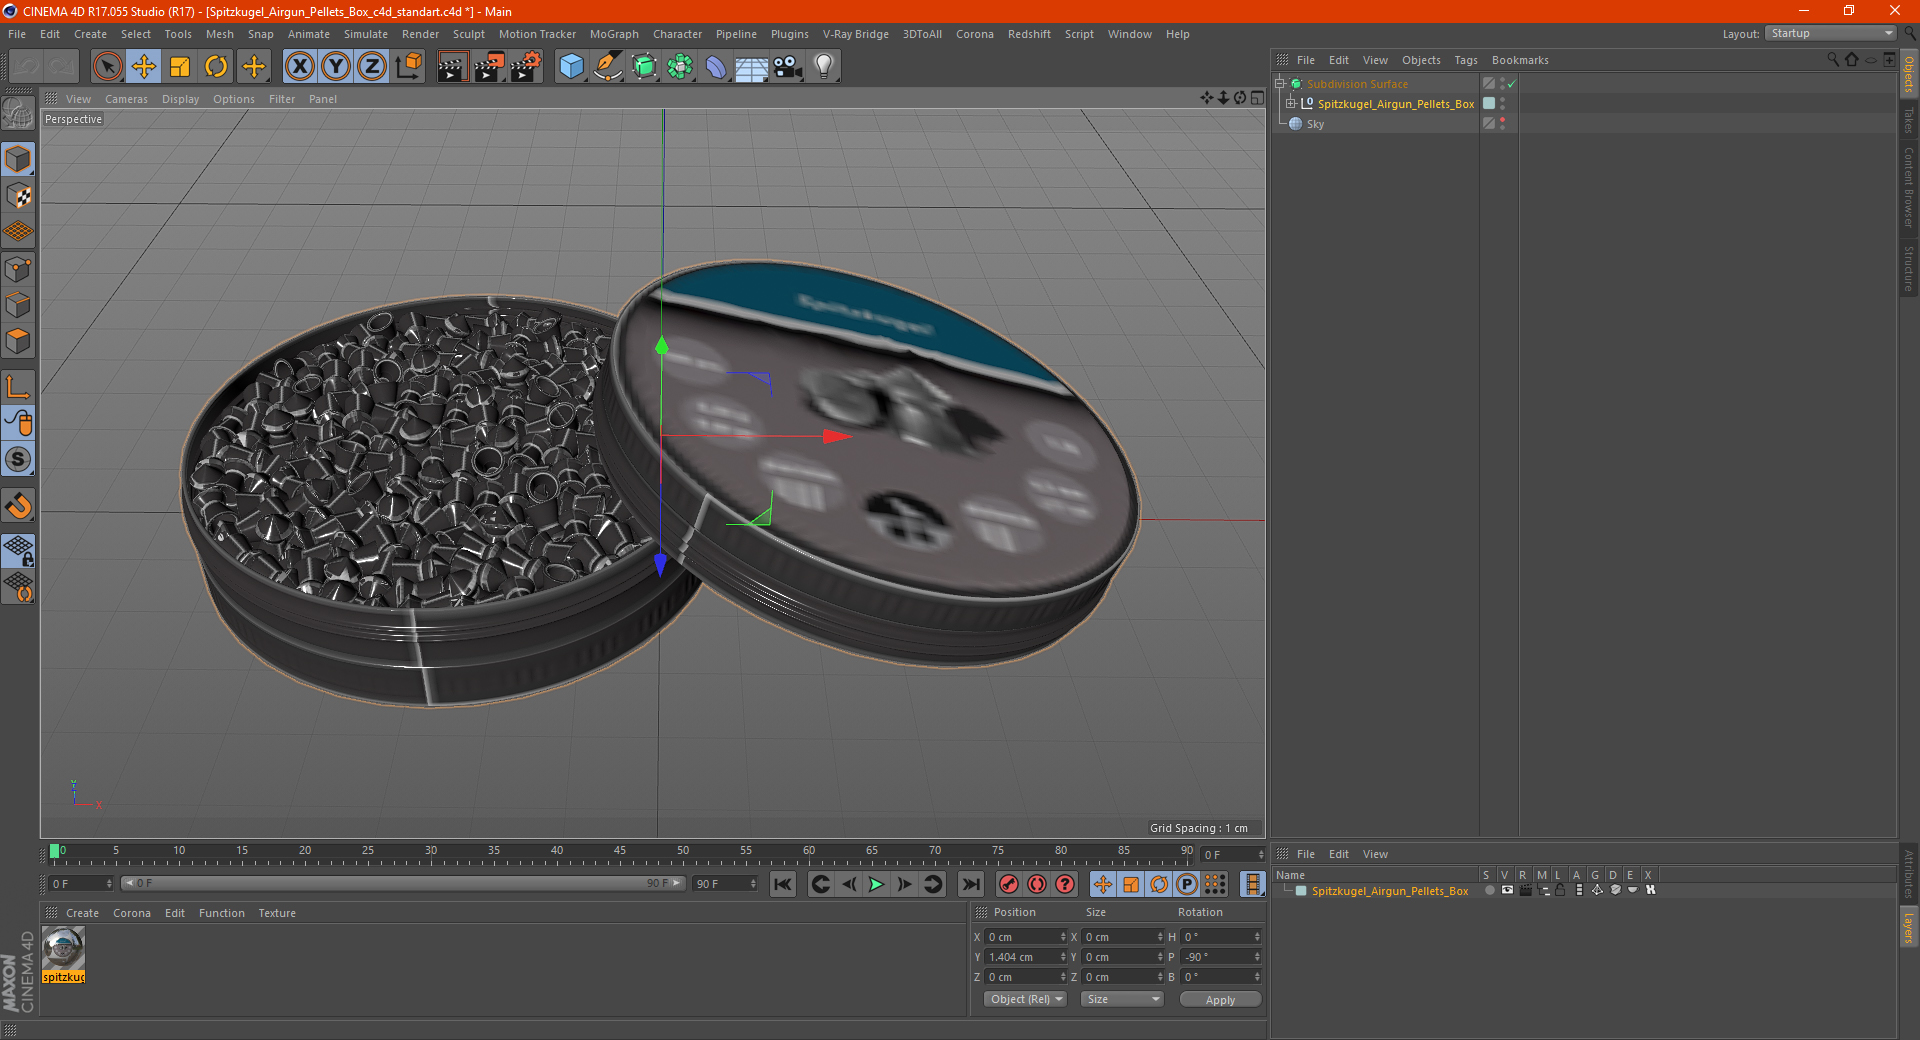1920x1040 pixels.
Task: Switch to Texture mode
Action: (x=18, y=195)
